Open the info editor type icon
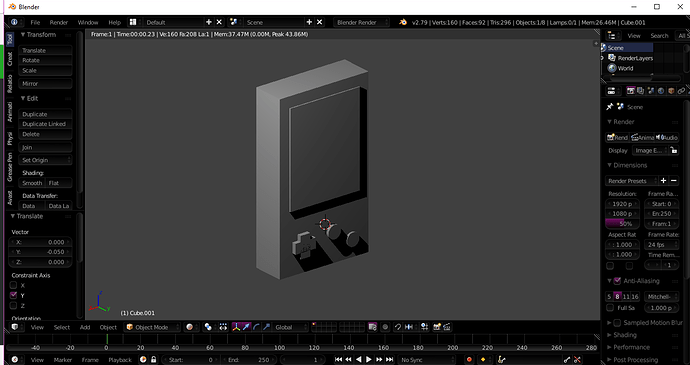Screen dimensions: 690x365 [14, 22]
